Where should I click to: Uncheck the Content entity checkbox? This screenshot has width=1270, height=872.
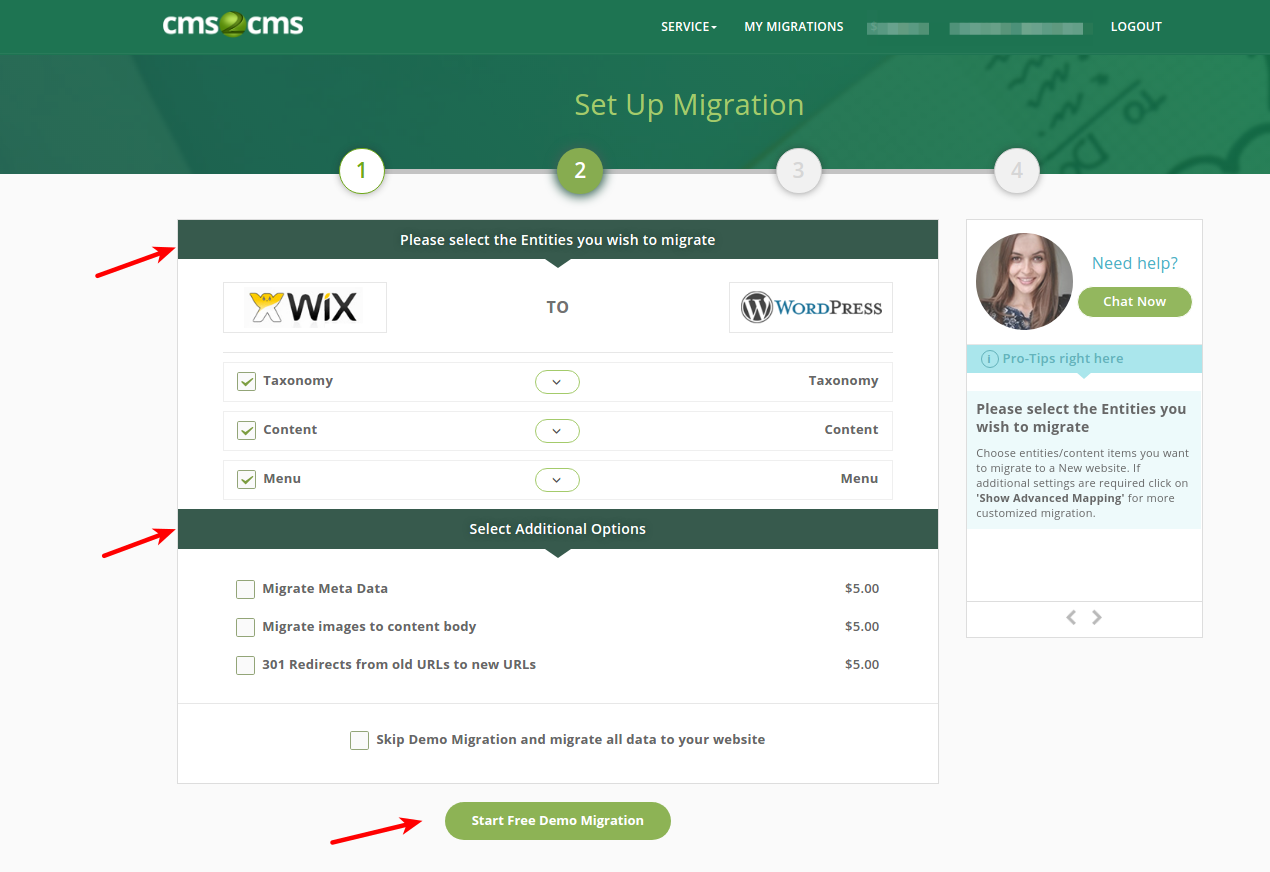pos(246,430)
